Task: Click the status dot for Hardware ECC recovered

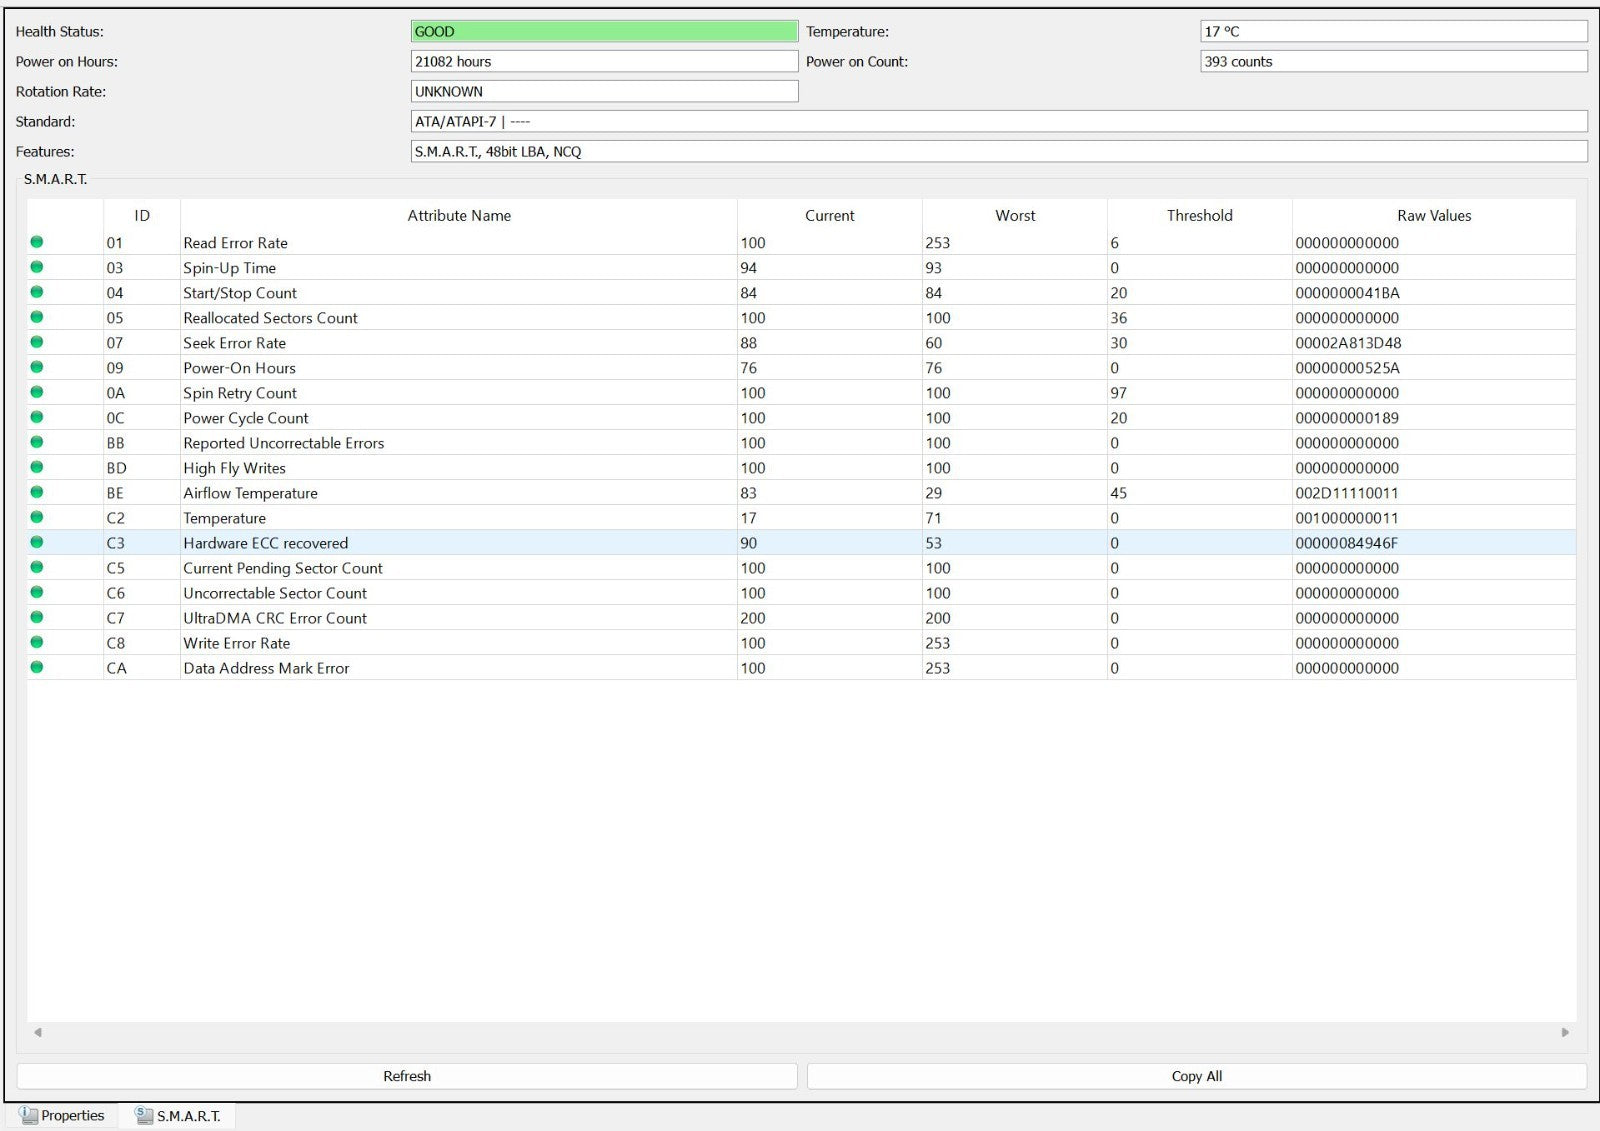Action: [x=37, y=542]
